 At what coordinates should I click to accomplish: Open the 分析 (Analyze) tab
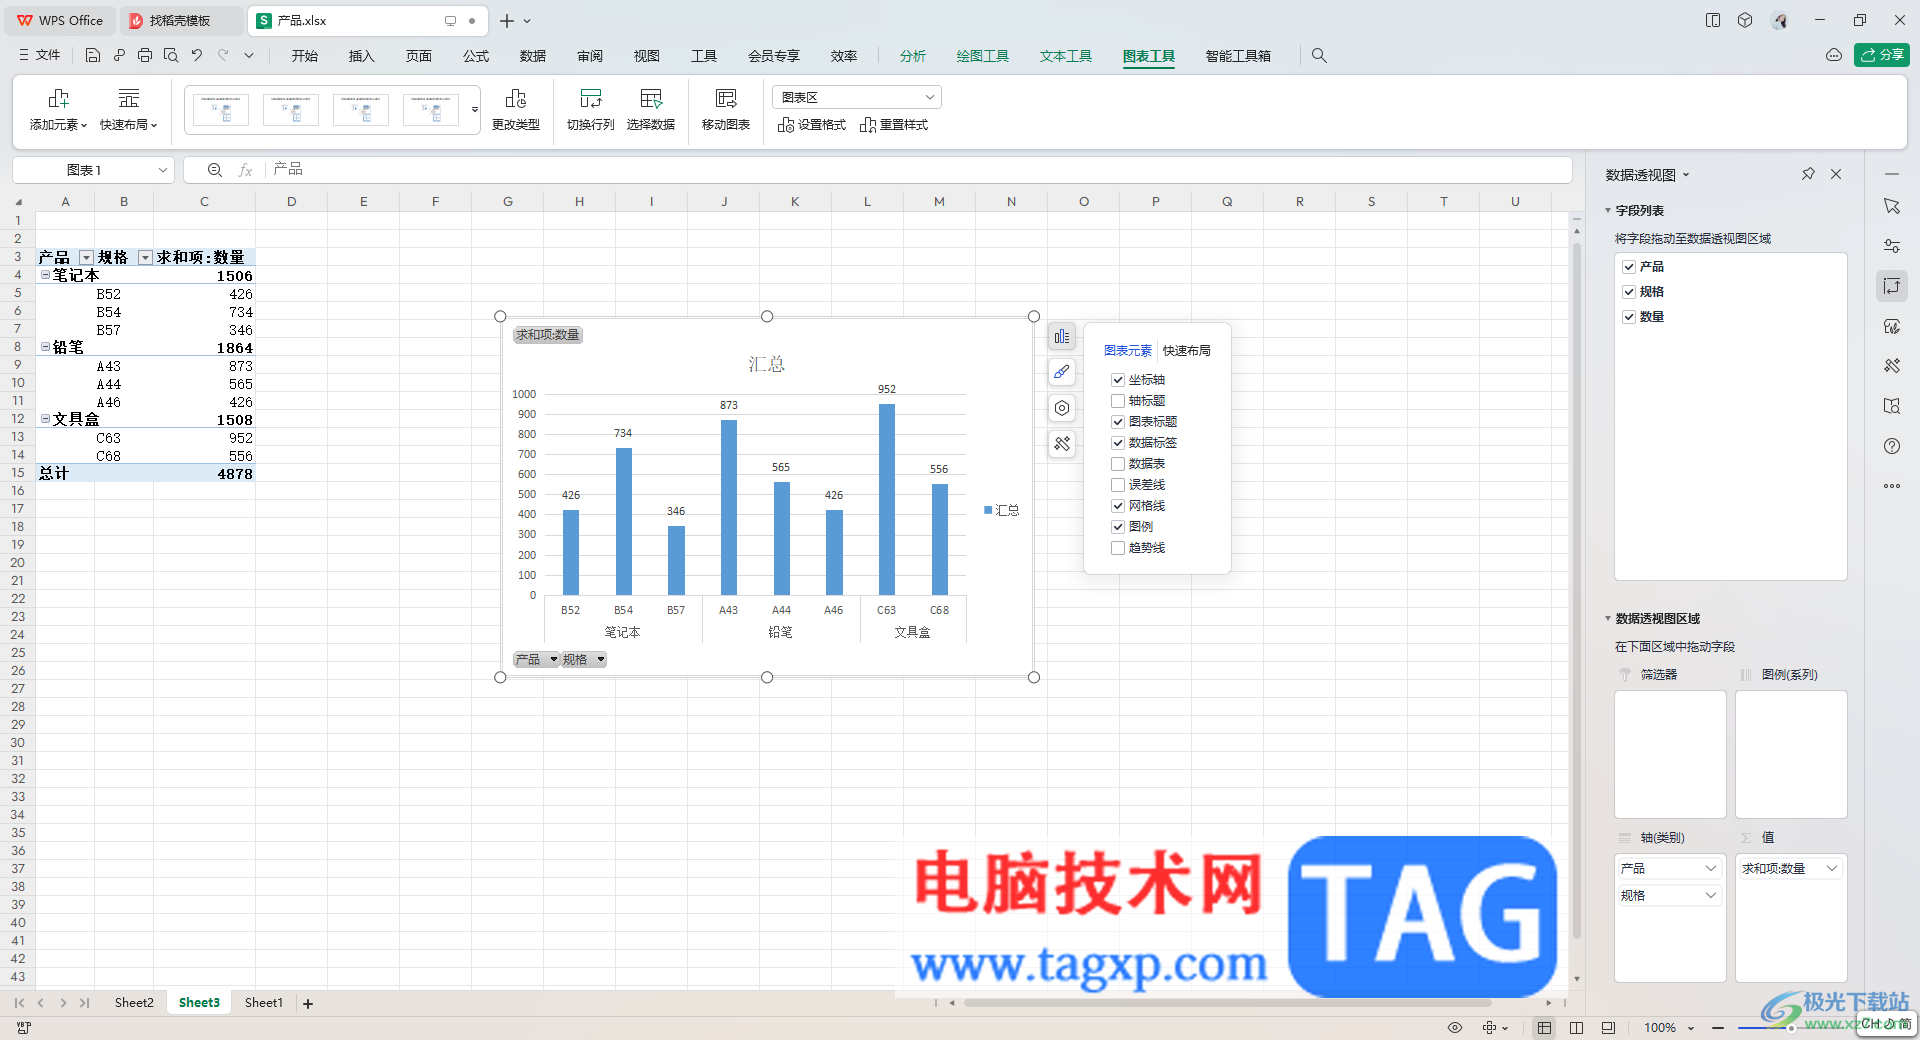pos(913,56)
